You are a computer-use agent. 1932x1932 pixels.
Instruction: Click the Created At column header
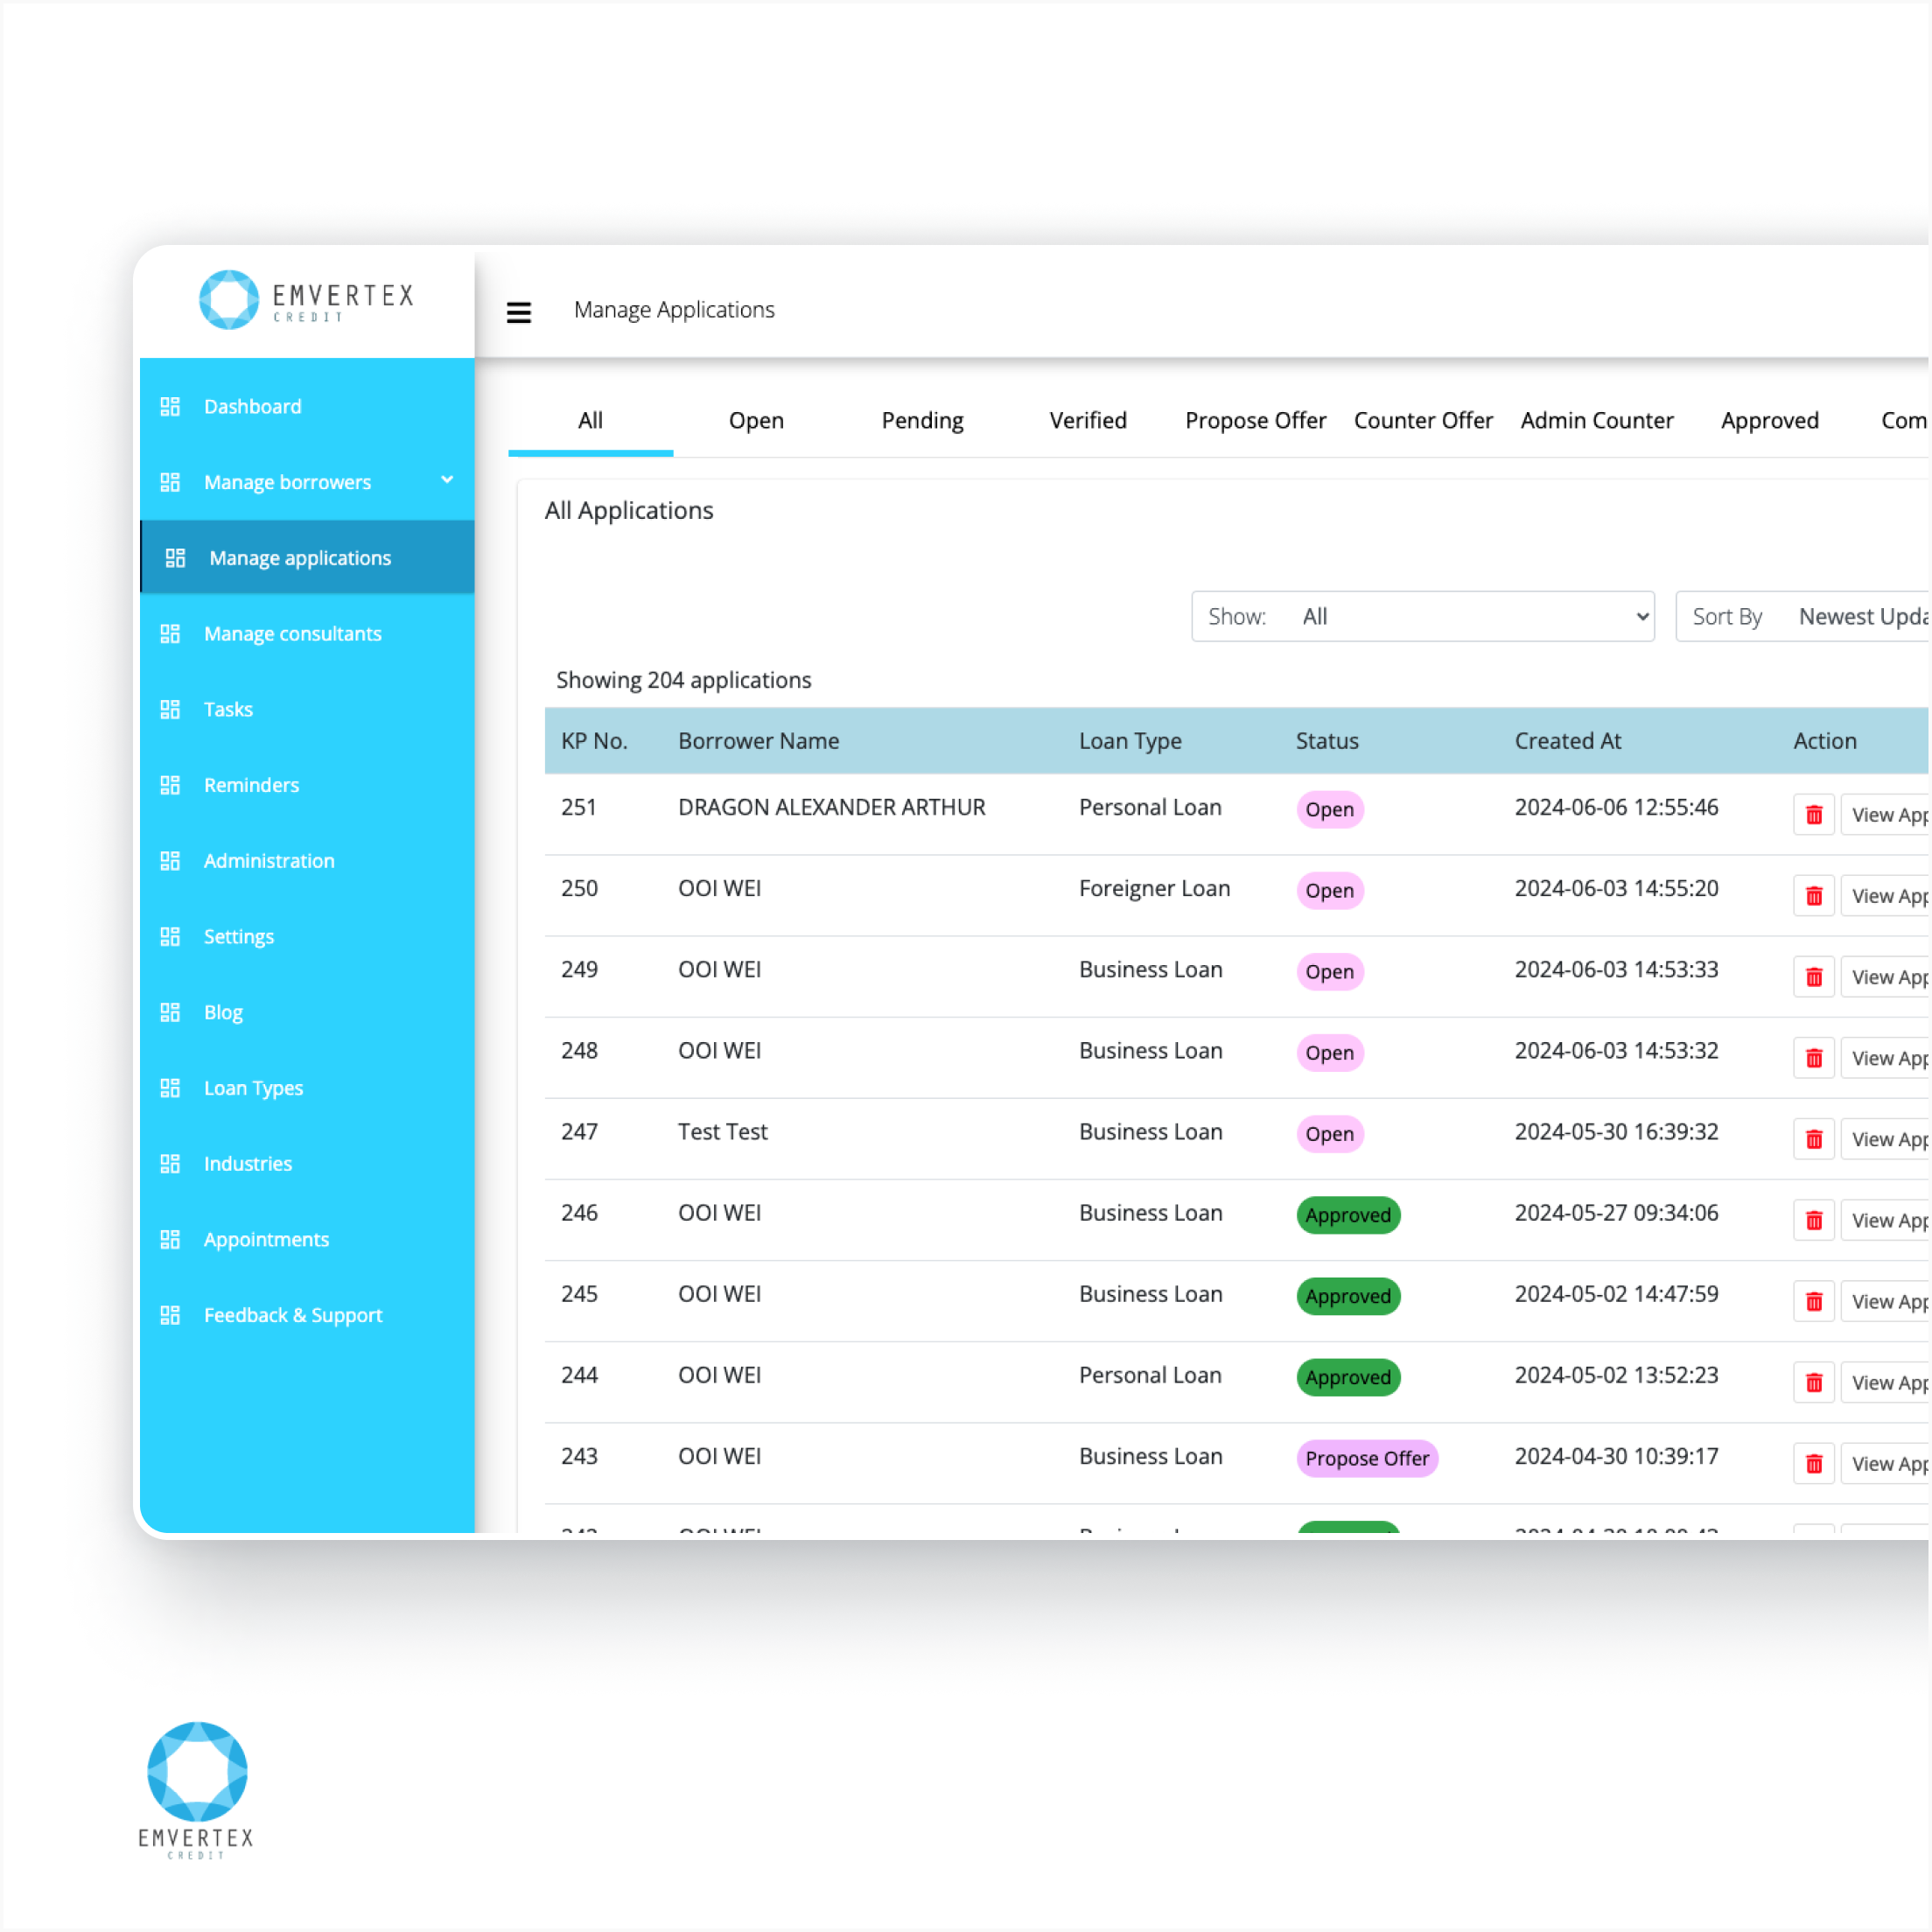click(x=1567, y=741)
